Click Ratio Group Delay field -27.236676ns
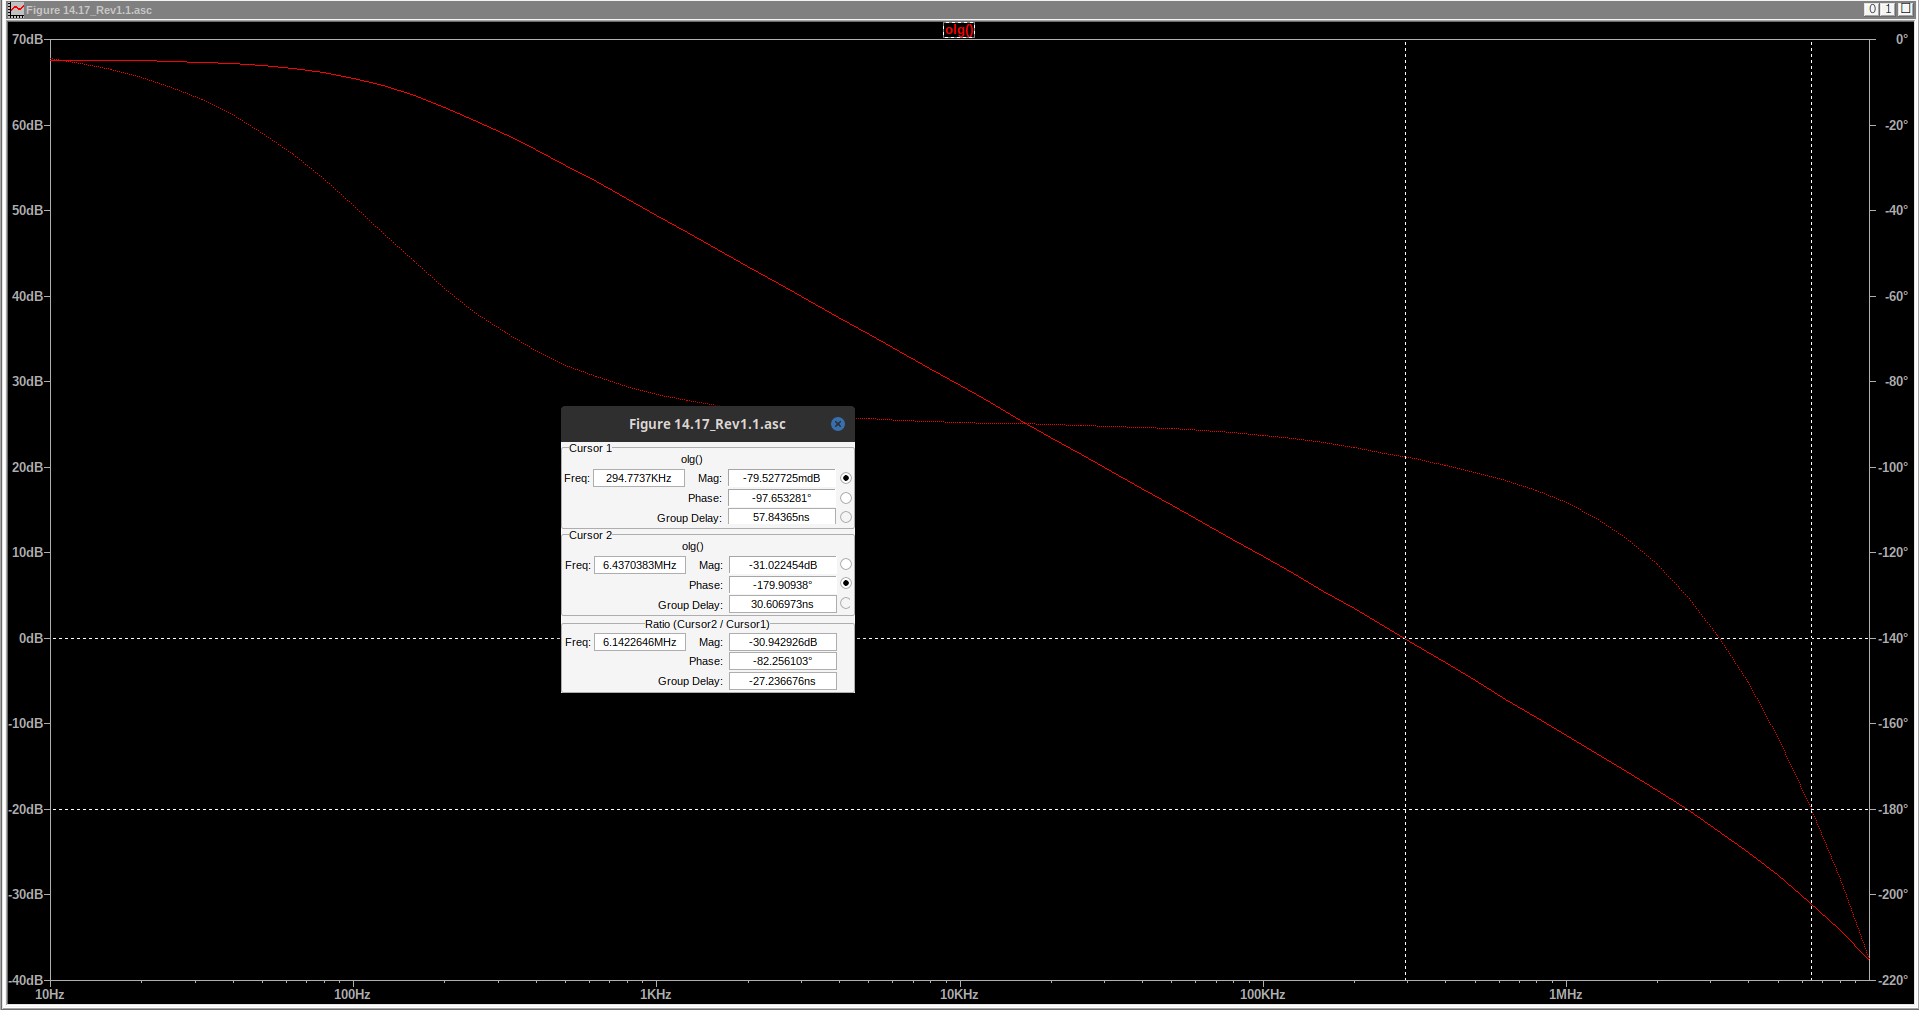The image size is (1919, 1010). click(783, 681)
